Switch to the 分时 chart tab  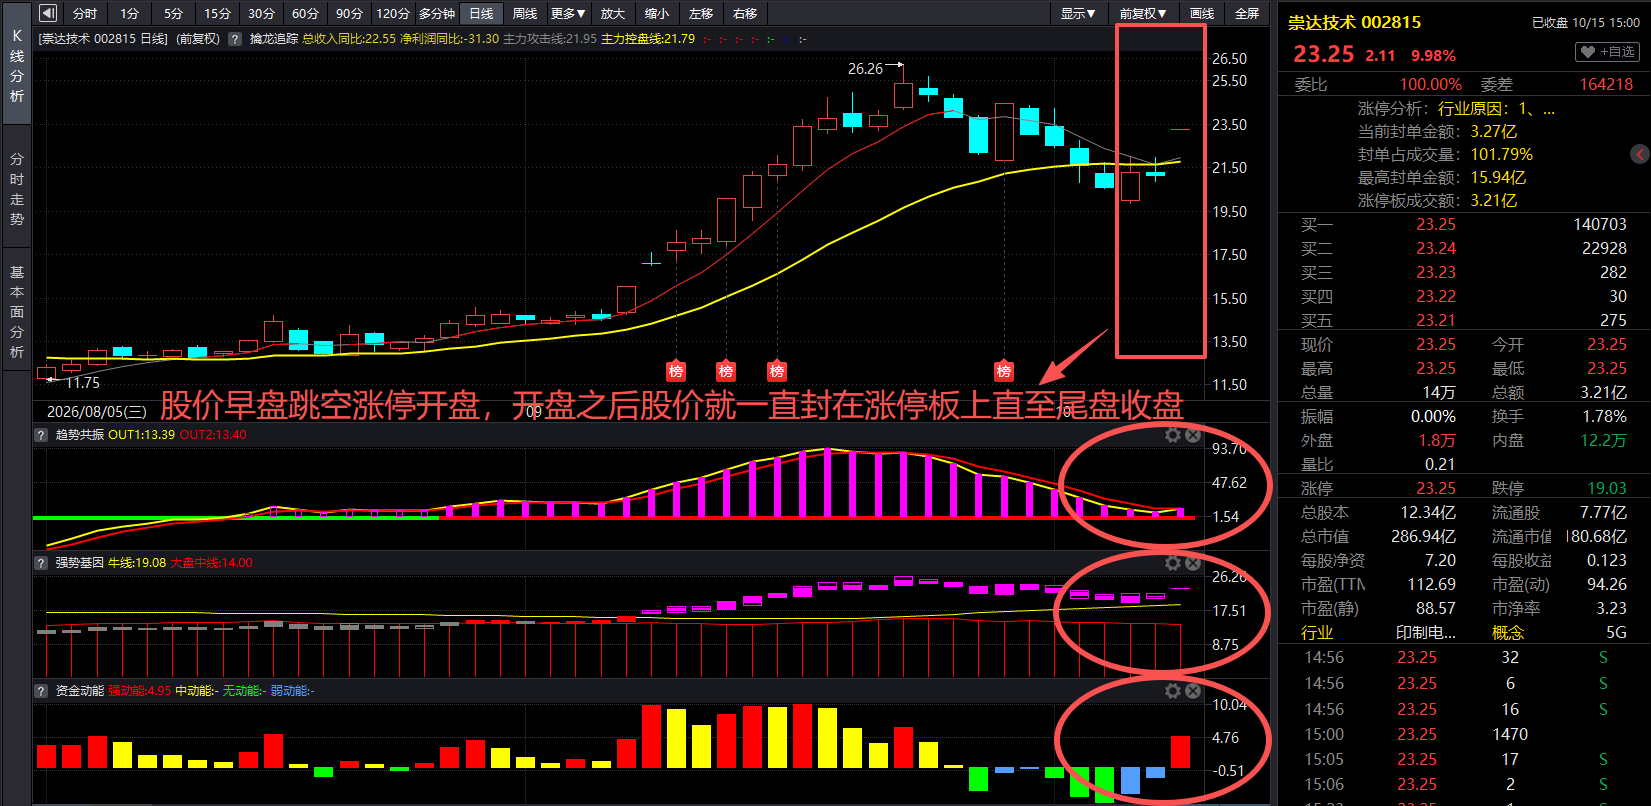click(85, 14)
